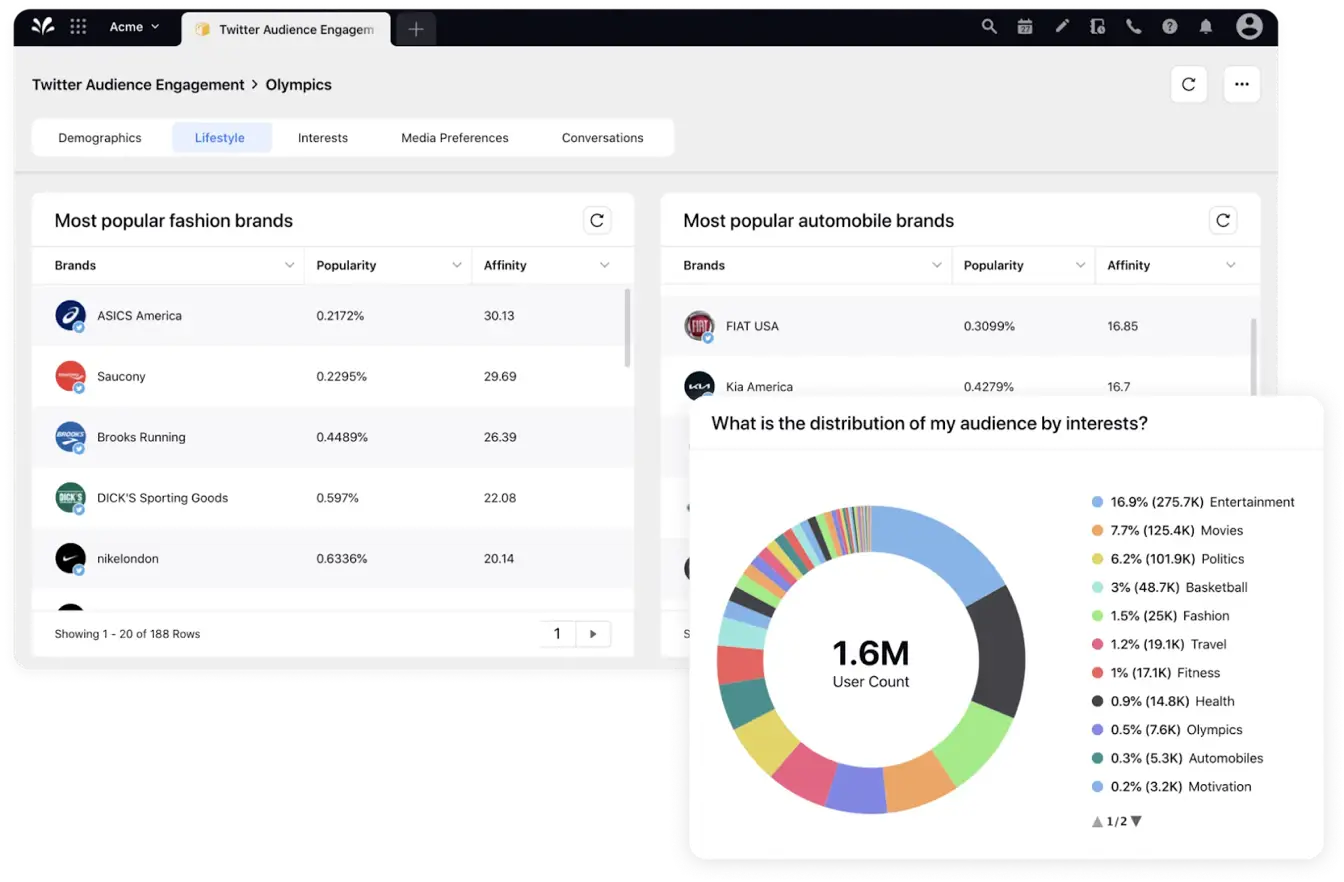Screen dimensions: 1344x882
Task: Open the app launcher grid icon
Action: [x=78, y=26]
